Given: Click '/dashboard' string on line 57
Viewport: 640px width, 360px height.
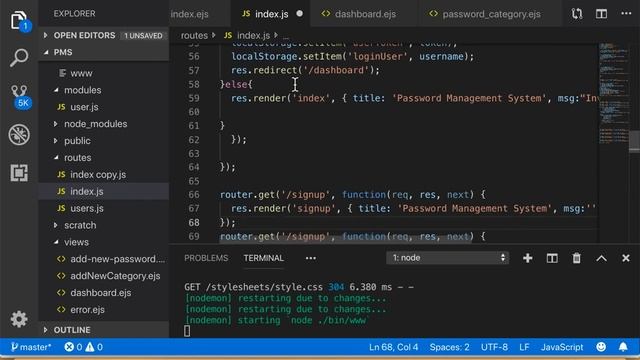Looking at the screenshot, I should click(x=336, y=70).
